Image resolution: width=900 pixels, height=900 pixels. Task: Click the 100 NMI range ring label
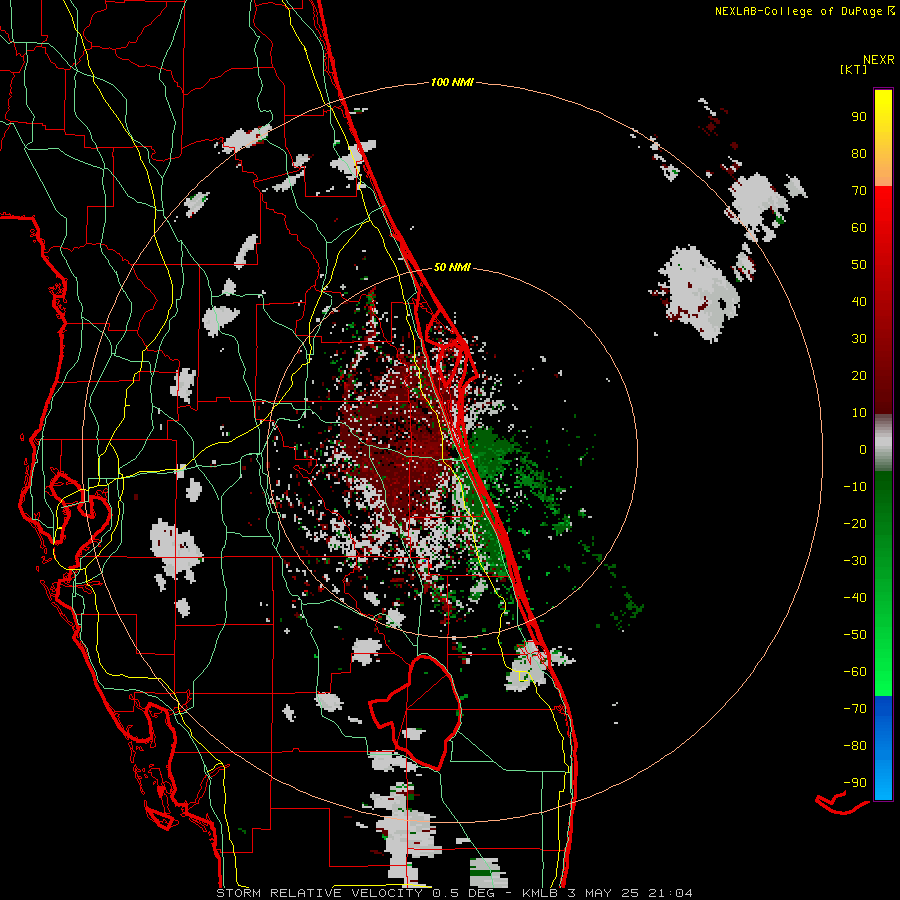(x=452, y=83)
